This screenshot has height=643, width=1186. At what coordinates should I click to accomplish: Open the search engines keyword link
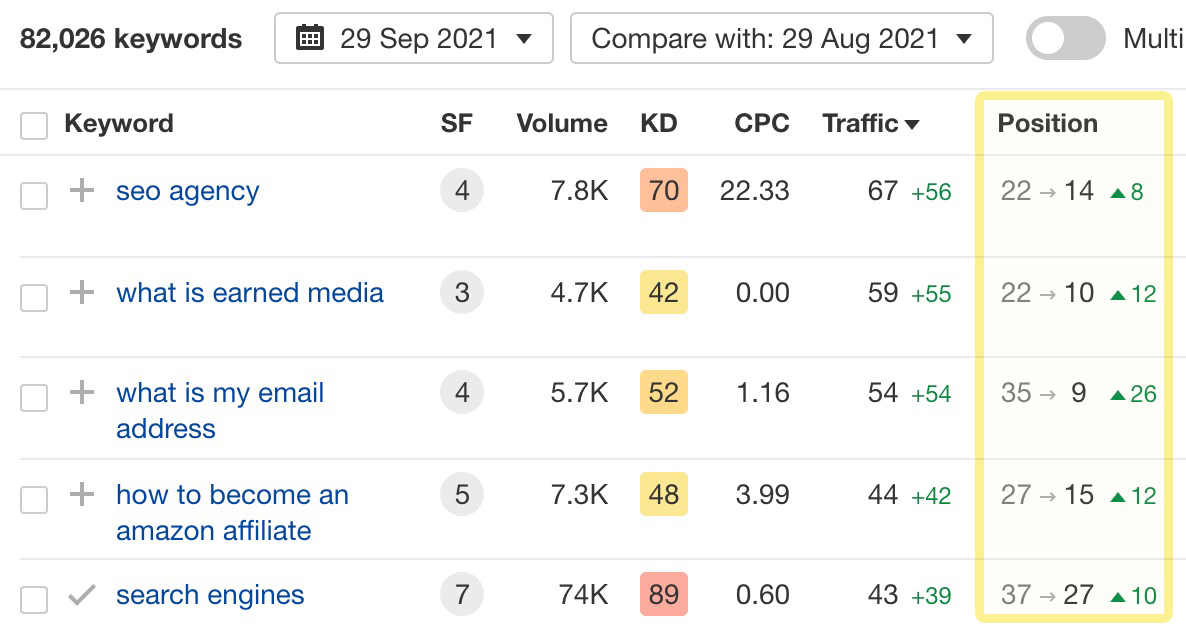point(210,595)
